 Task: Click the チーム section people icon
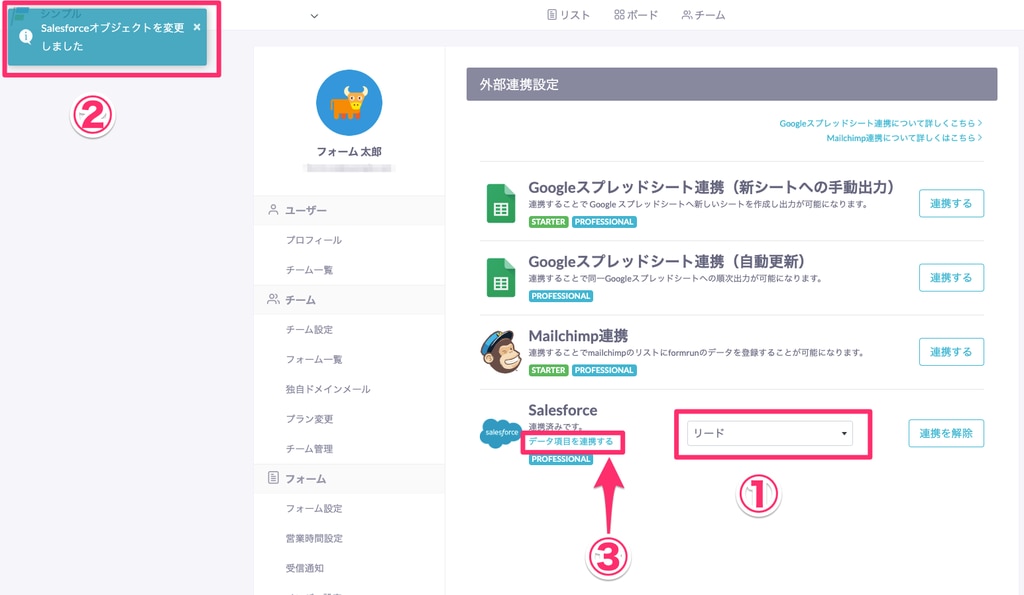coord(273,299)
